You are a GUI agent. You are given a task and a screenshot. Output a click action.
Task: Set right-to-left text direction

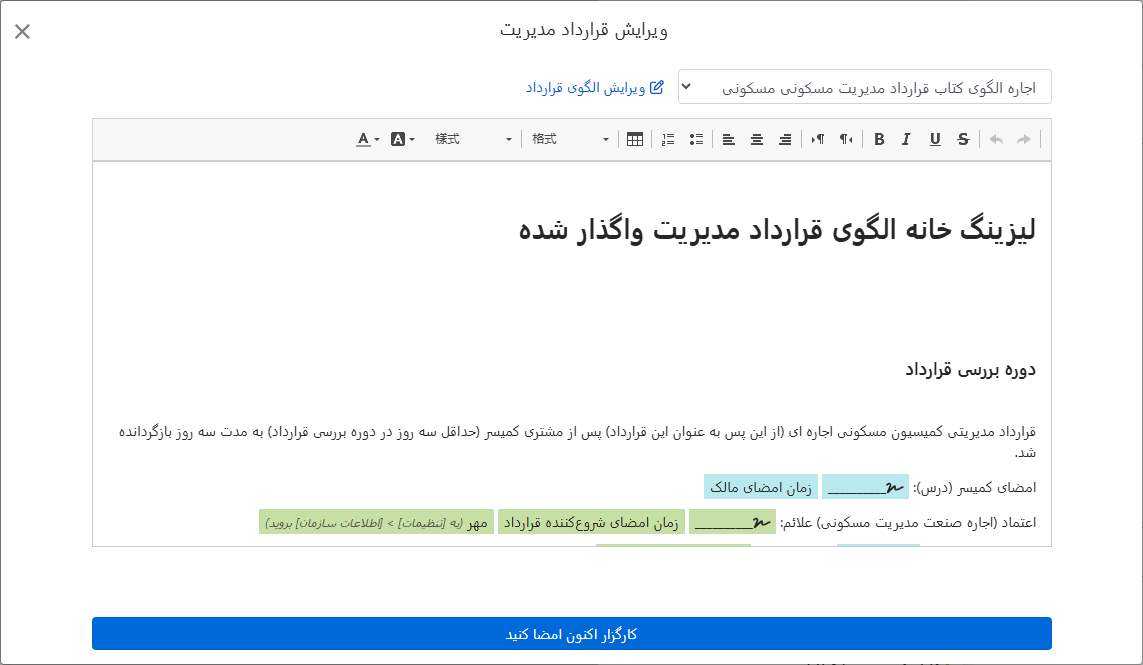(x=846, y=139)
